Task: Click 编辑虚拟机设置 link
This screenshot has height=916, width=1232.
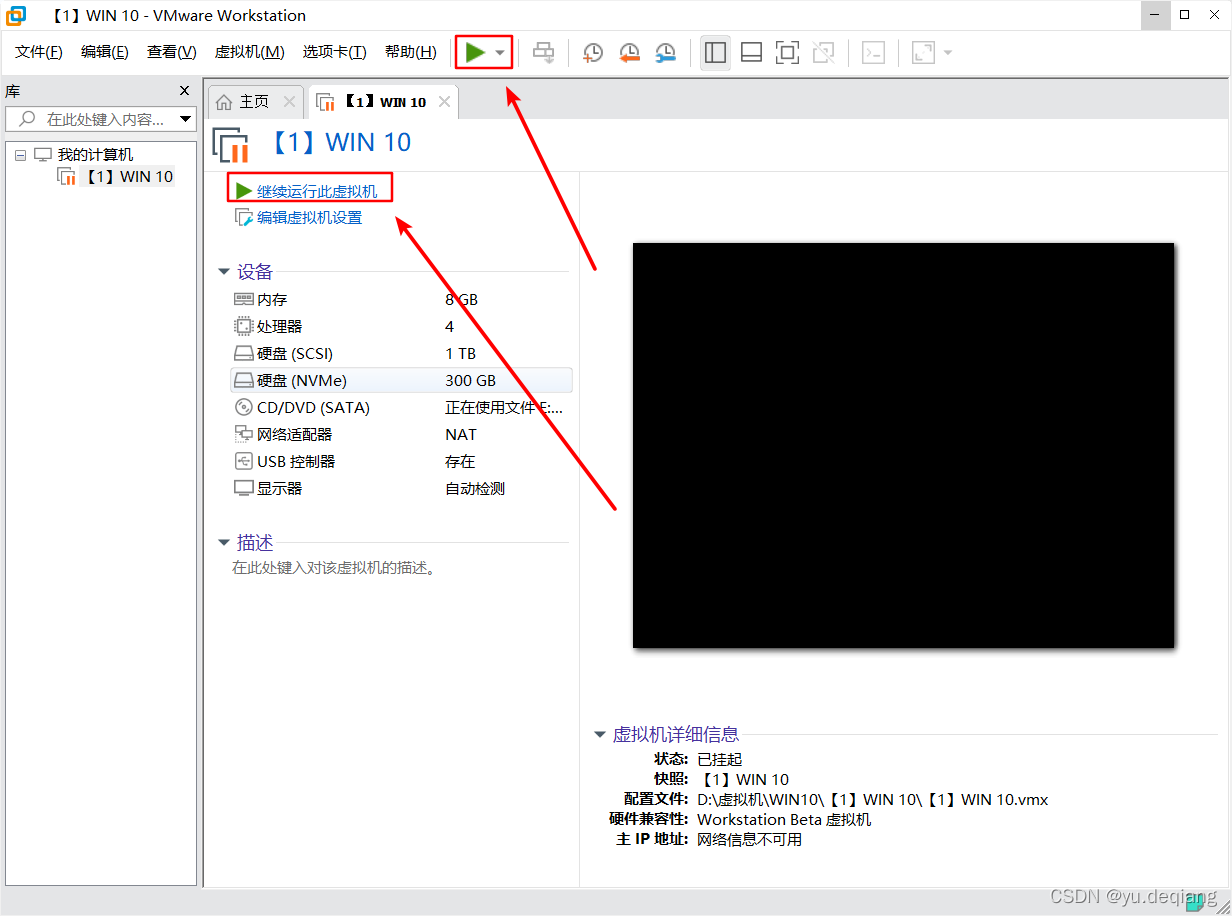Action: (309, 217)
